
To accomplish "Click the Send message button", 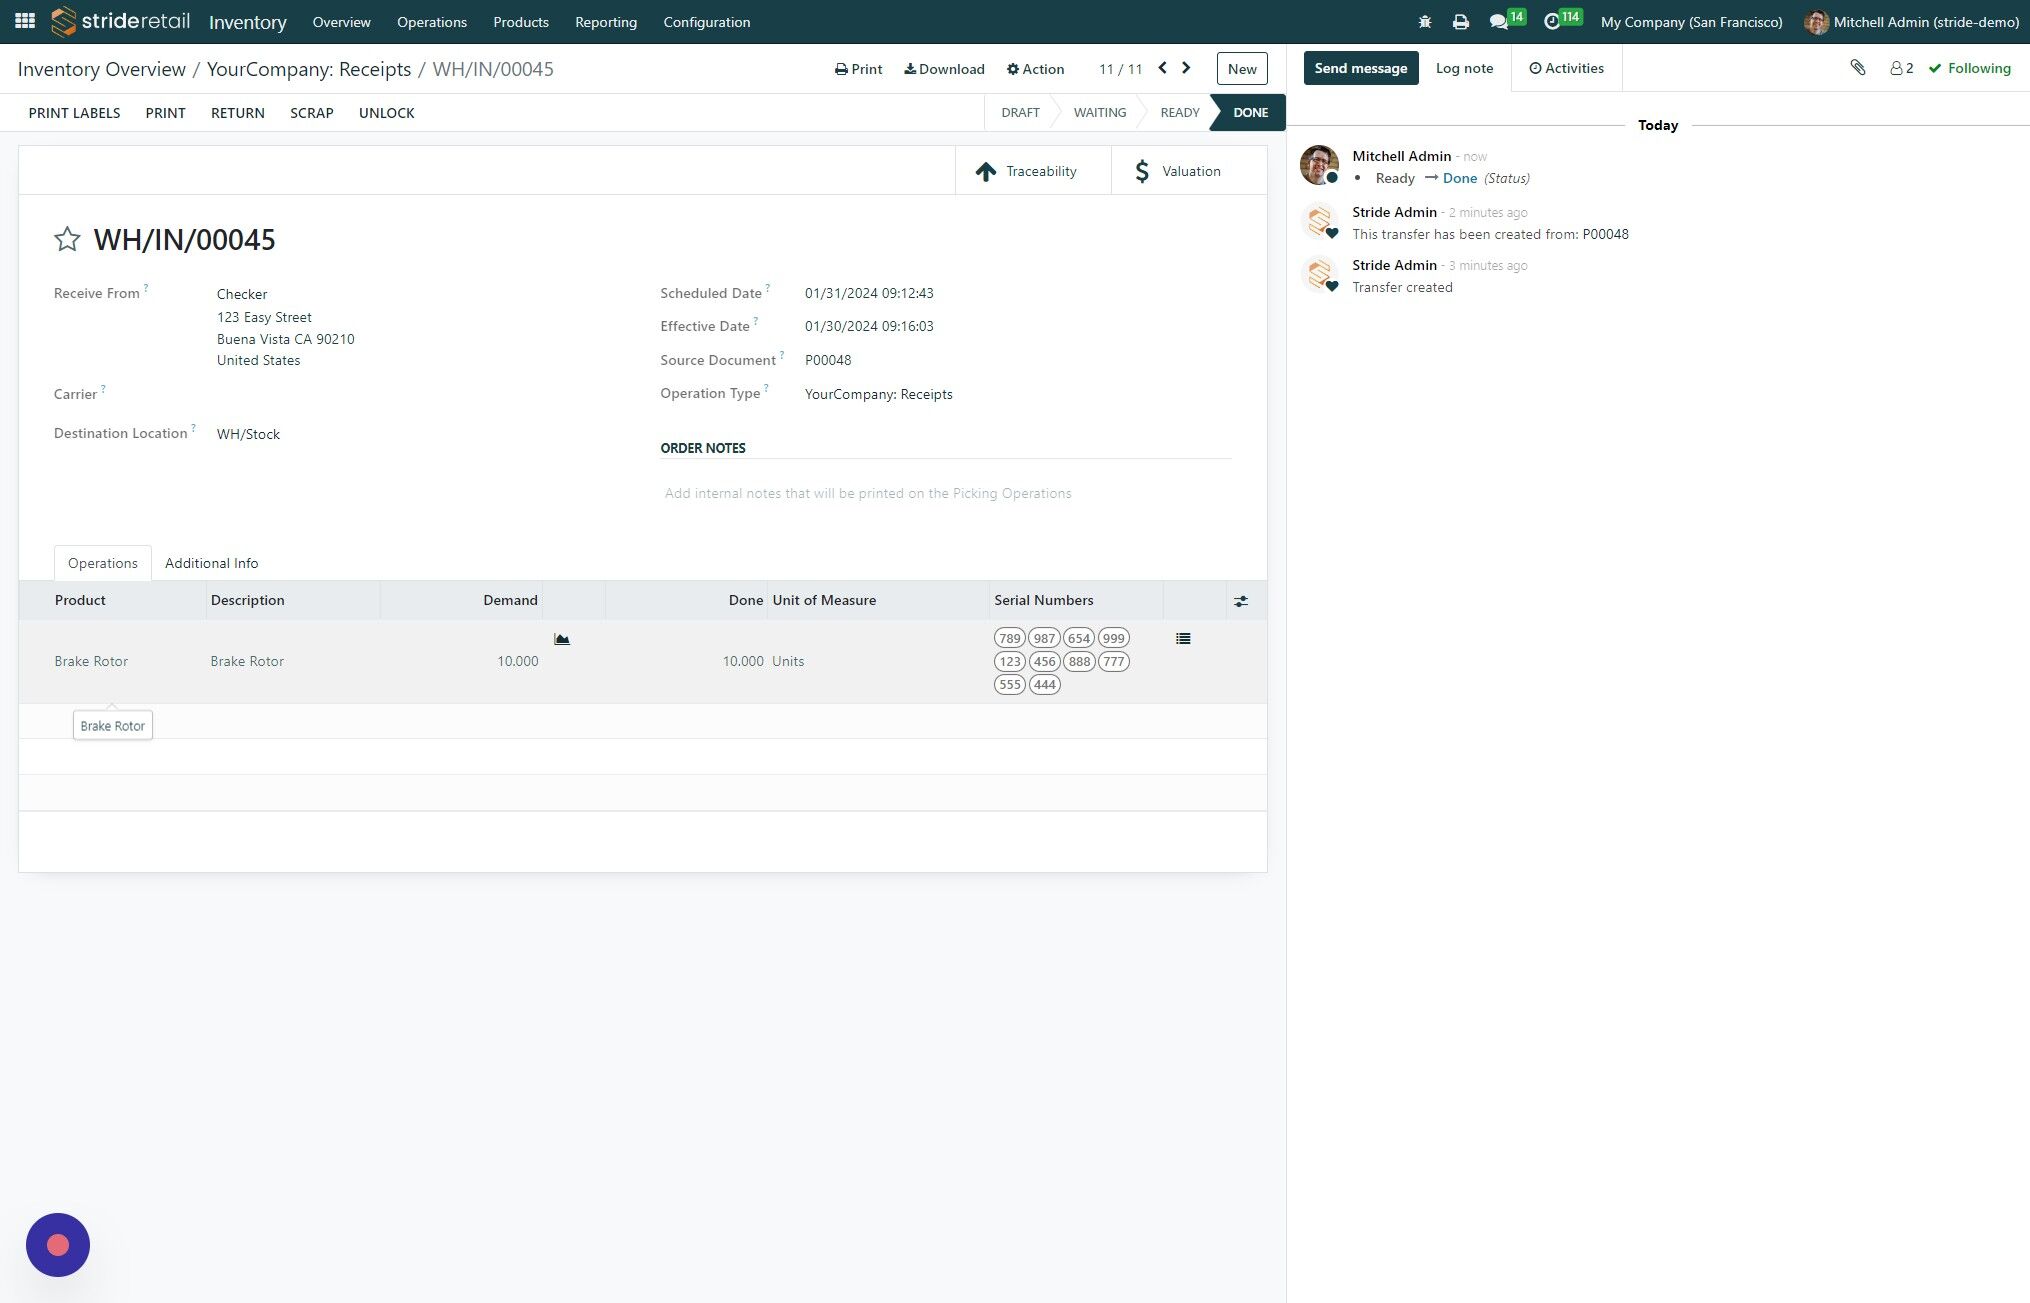I will click(x=1360, y=68).
